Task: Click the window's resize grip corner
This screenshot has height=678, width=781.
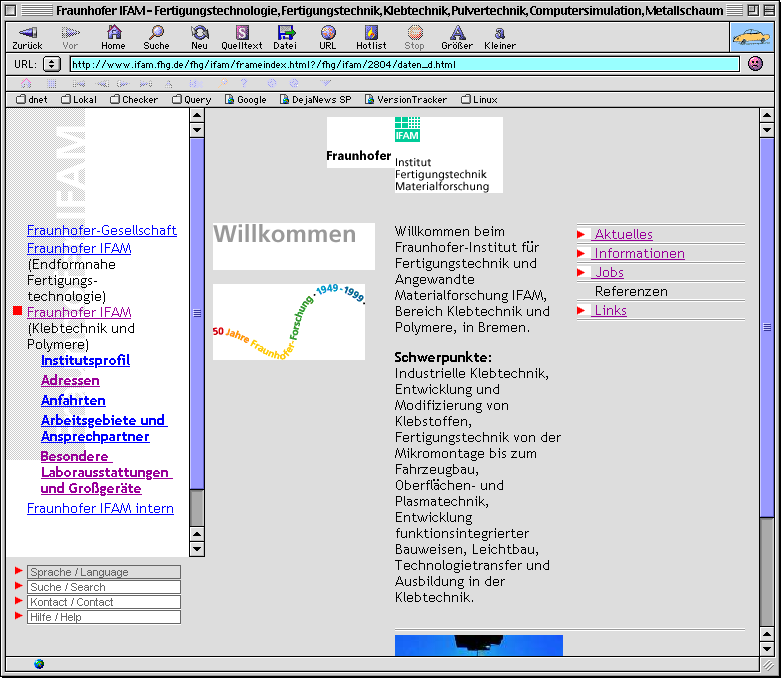Action: coord(768,665)
